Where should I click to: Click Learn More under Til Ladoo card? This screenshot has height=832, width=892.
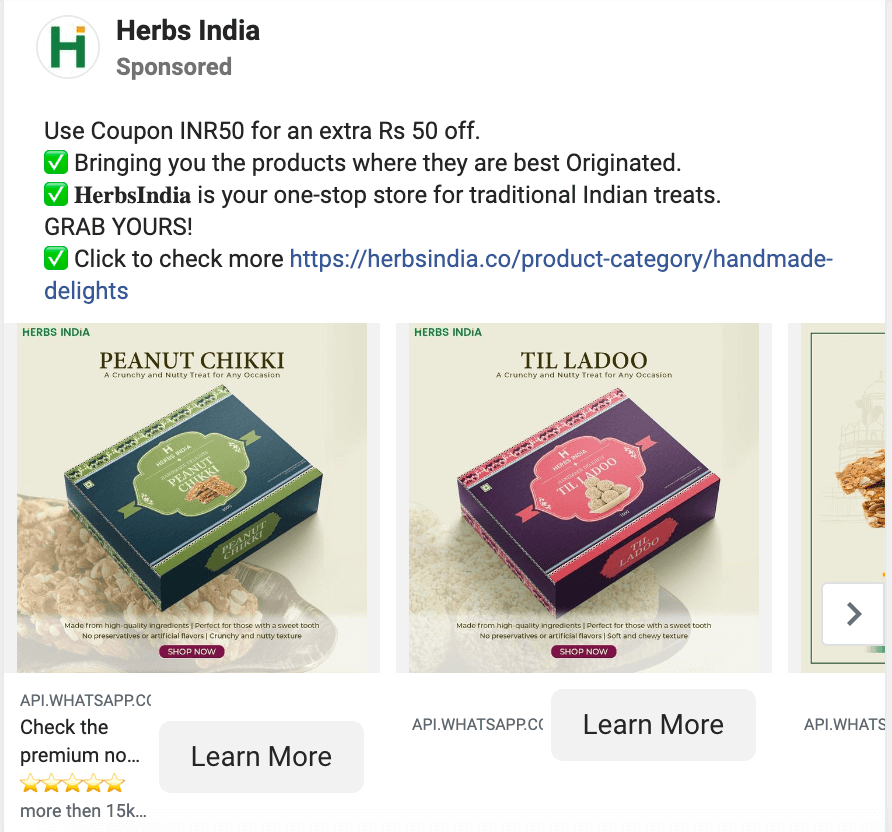(653, 725)
